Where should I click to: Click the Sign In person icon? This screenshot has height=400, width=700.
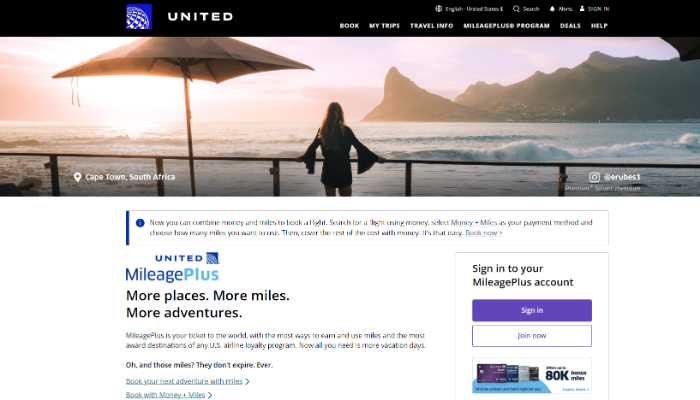pyautogui.click(x=582, y=8)
